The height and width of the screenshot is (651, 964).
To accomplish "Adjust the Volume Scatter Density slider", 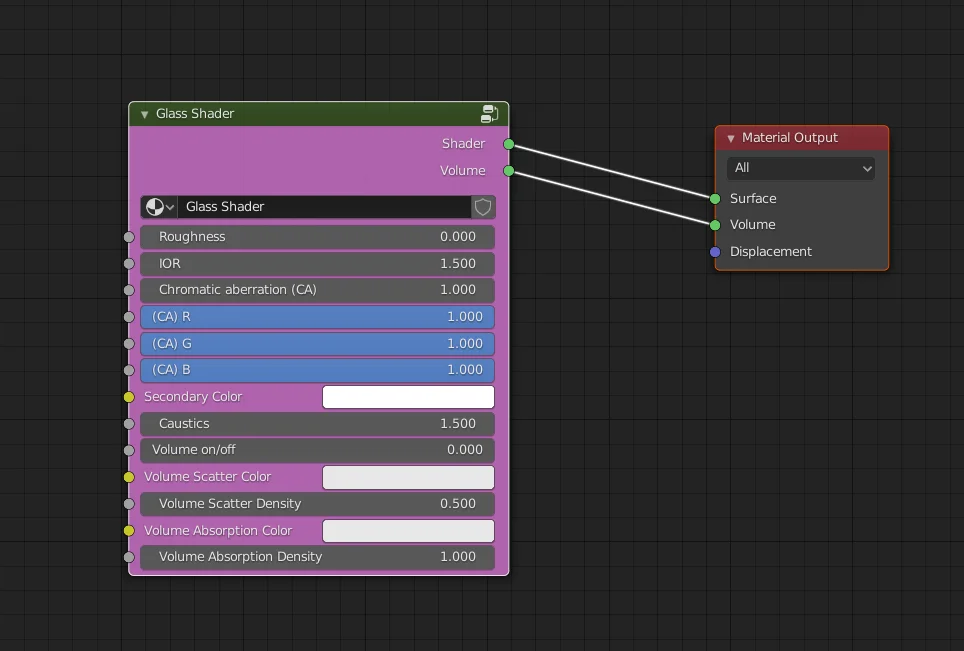I will tap(317, 503).
